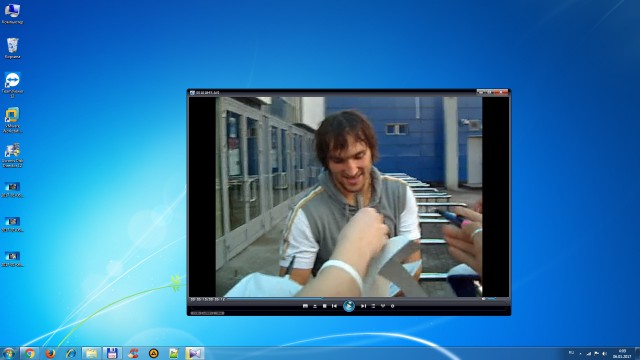Screen dimensions: 640x360
Task: Open the Action Center flag tray icon
Action: 596,353
